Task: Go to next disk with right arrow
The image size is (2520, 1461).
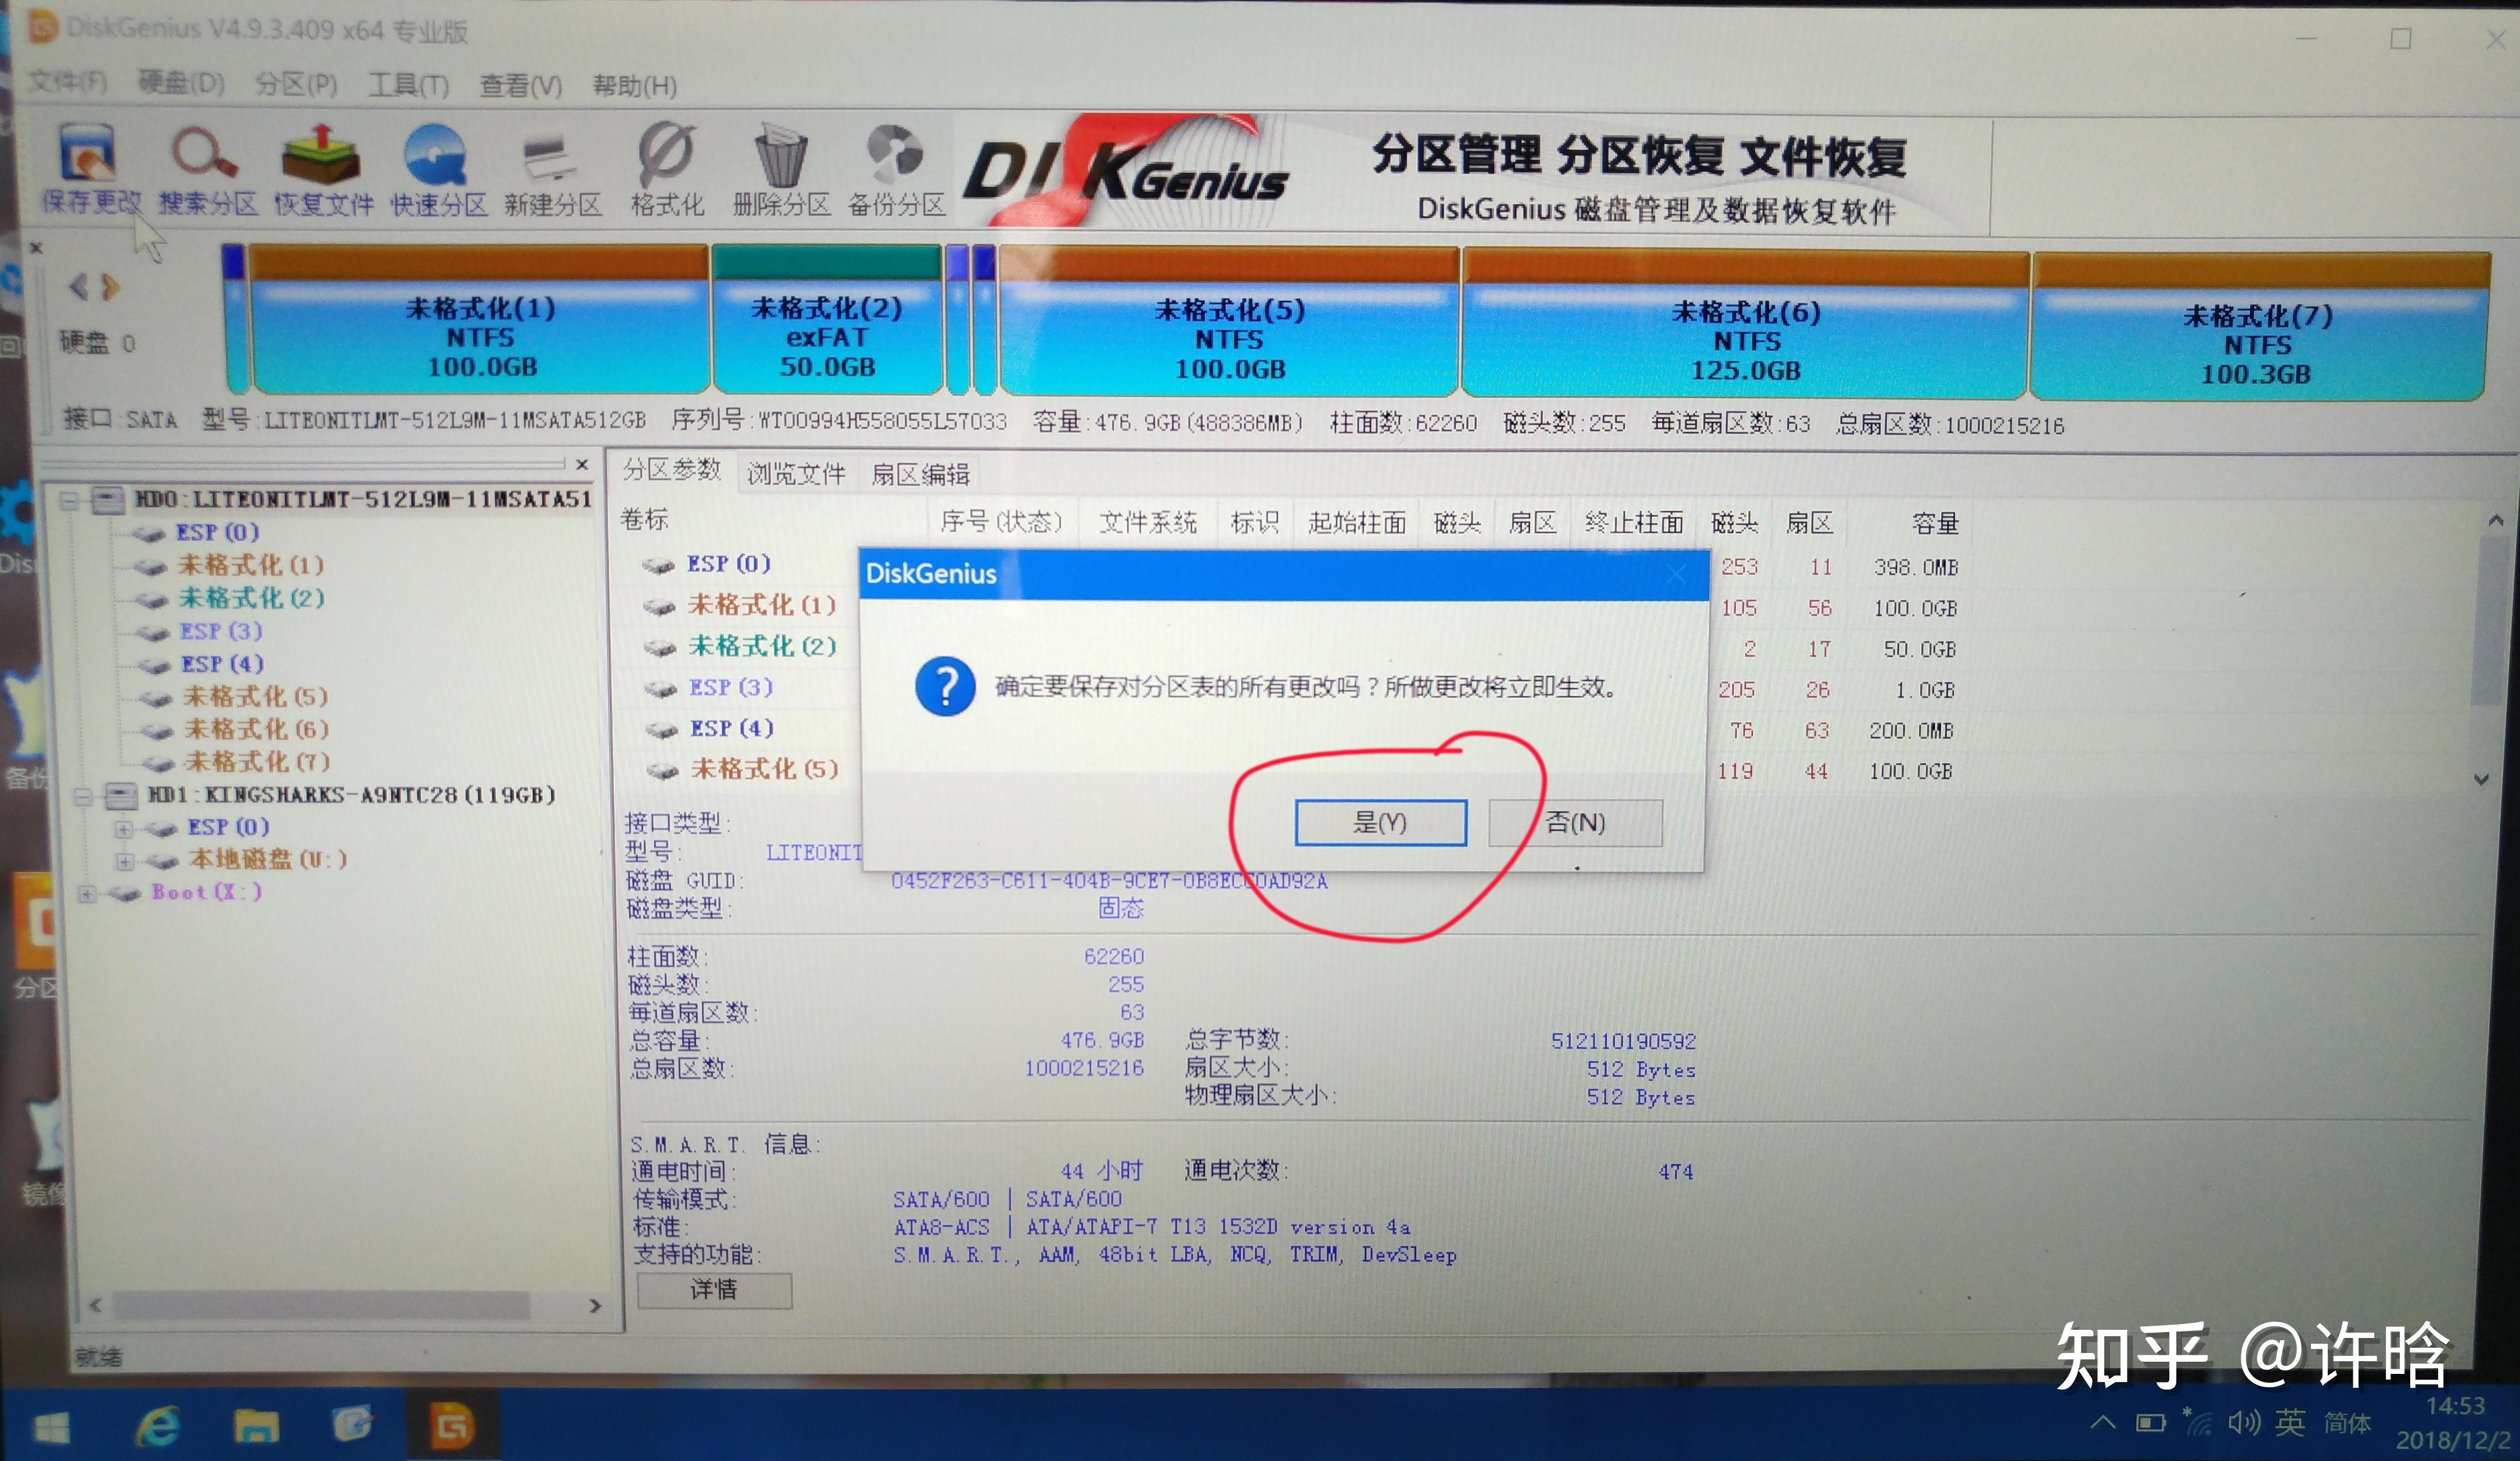Action: [111, 288]
